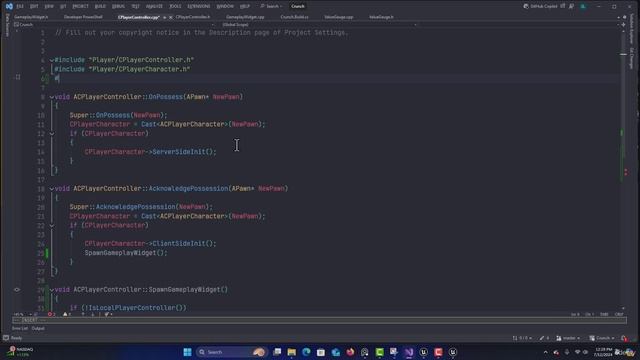Image resolution: width=640 pixels, height=360 pixels.
Task: Jump to previous issue with up arrow
Action: pyautogui.click(x=83, y=314)
